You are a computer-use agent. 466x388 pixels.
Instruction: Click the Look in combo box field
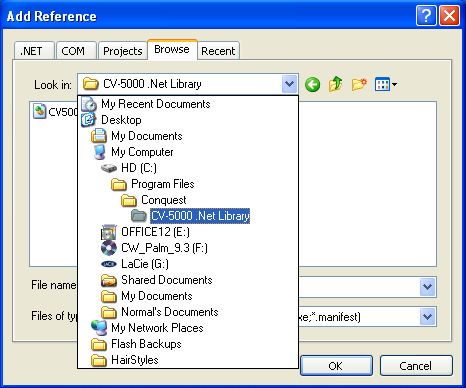pyautogui.click(x=188, y=84)
